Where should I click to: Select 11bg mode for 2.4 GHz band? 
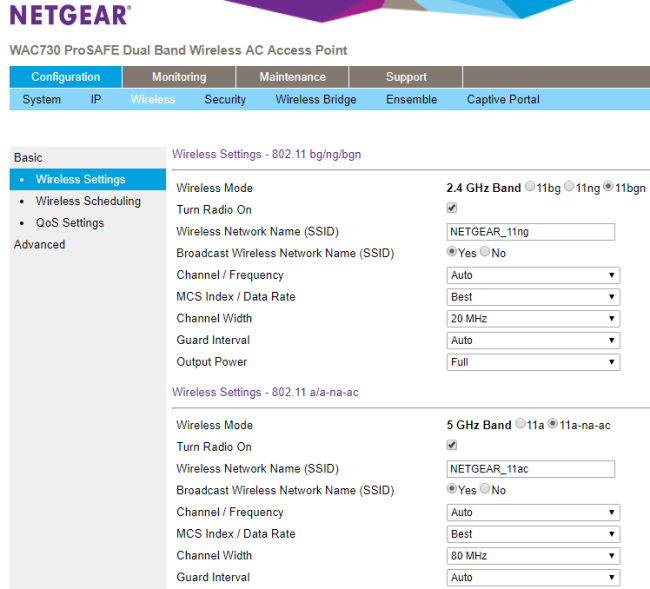coord(530,187)
